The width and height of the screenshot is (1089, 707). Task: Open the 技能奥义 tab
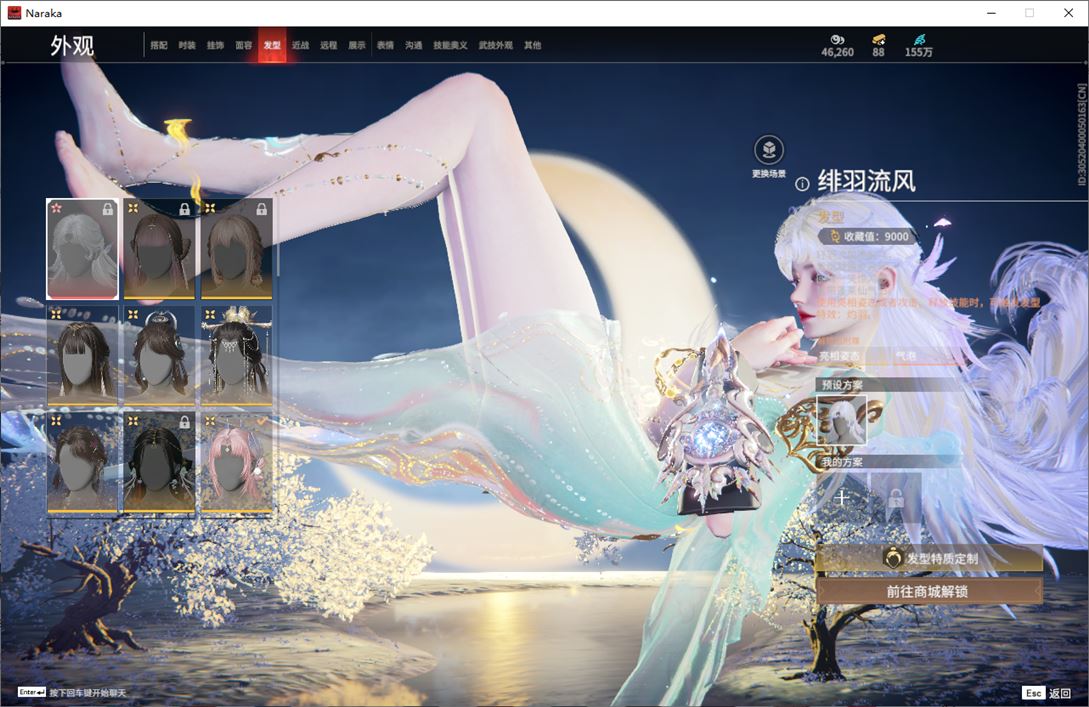point(451,45)
